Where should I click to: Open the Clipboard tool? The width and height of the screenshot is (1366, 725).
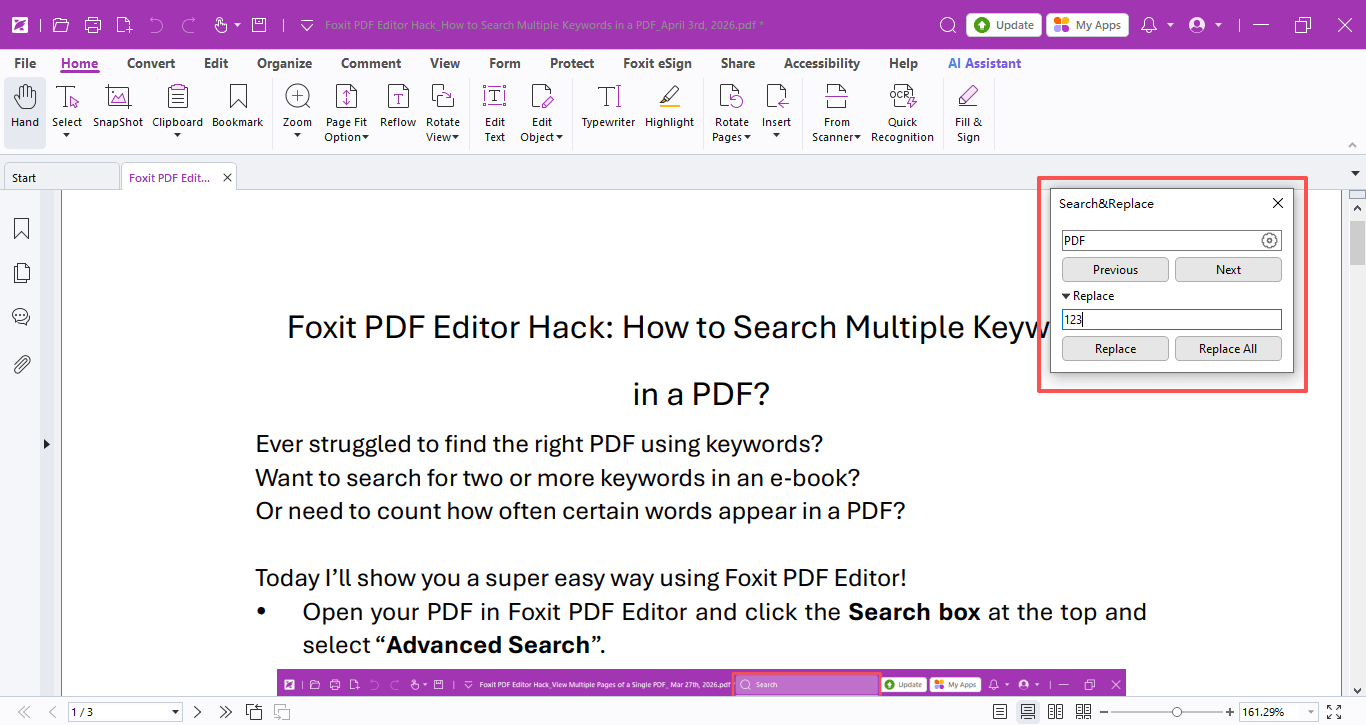pyautogui.click(x=177, y=111)
